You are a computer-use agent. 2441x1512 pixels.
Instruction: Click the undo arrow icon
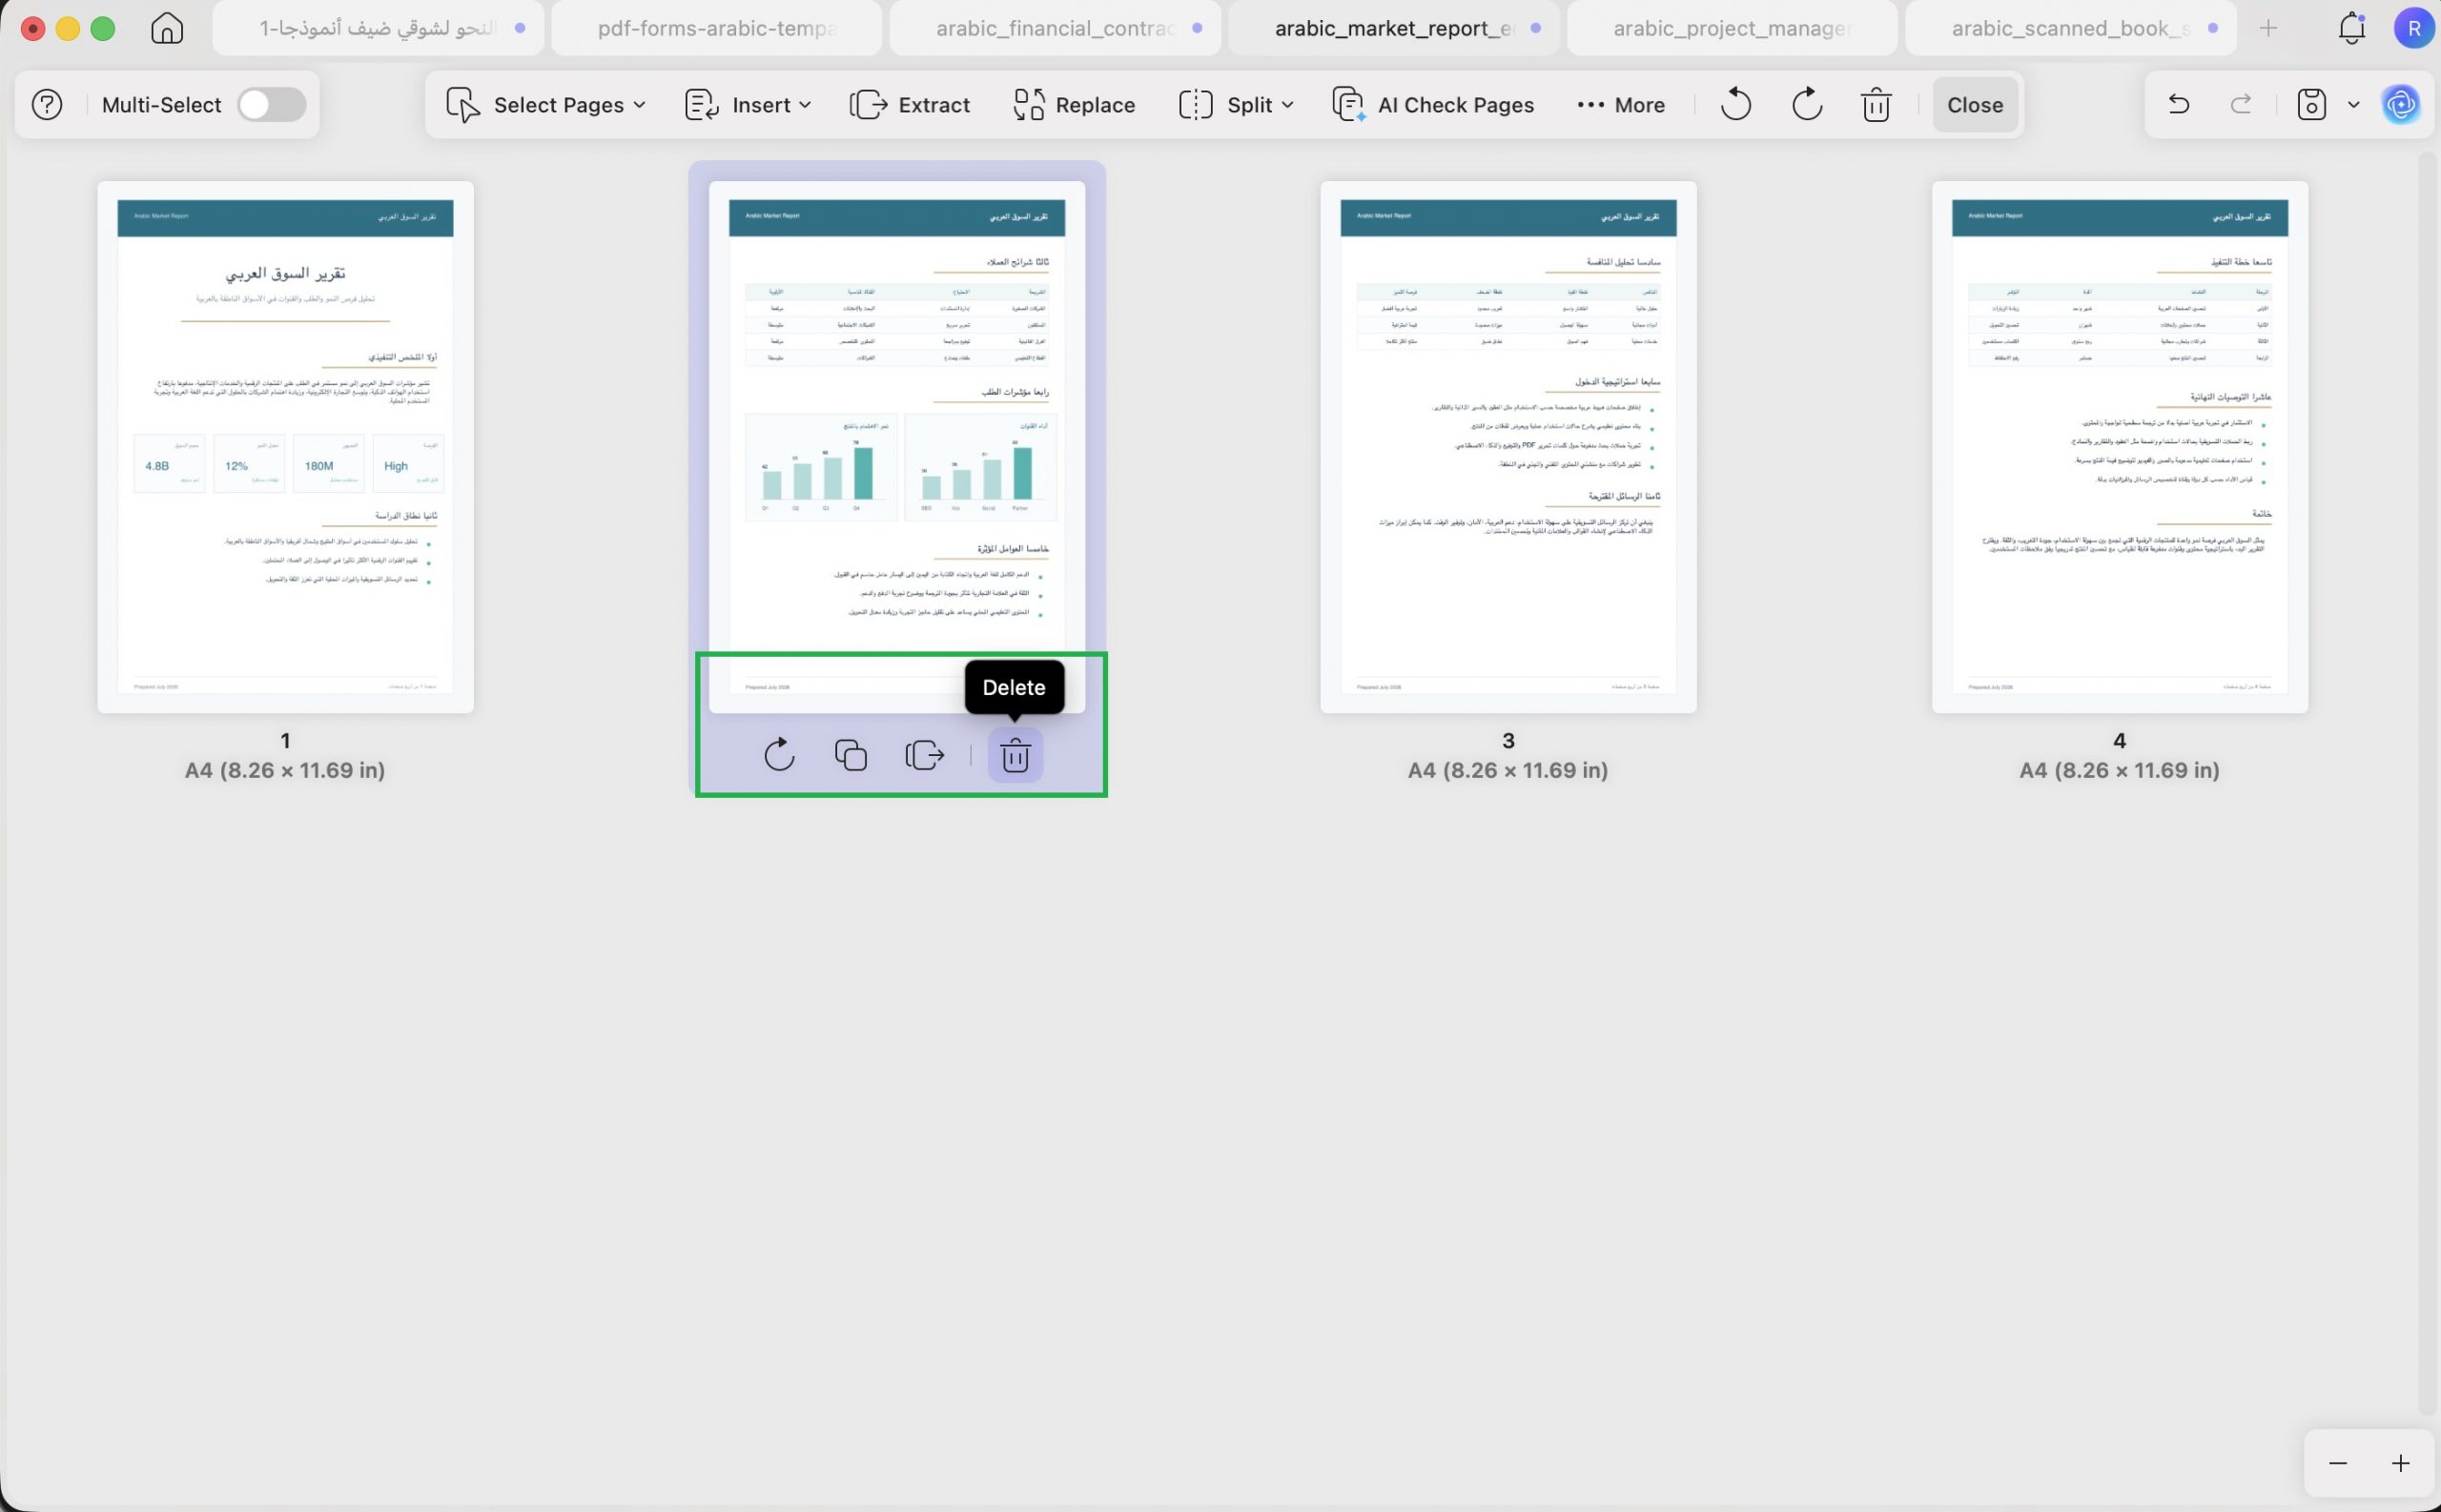click(x=2179, y=104)
